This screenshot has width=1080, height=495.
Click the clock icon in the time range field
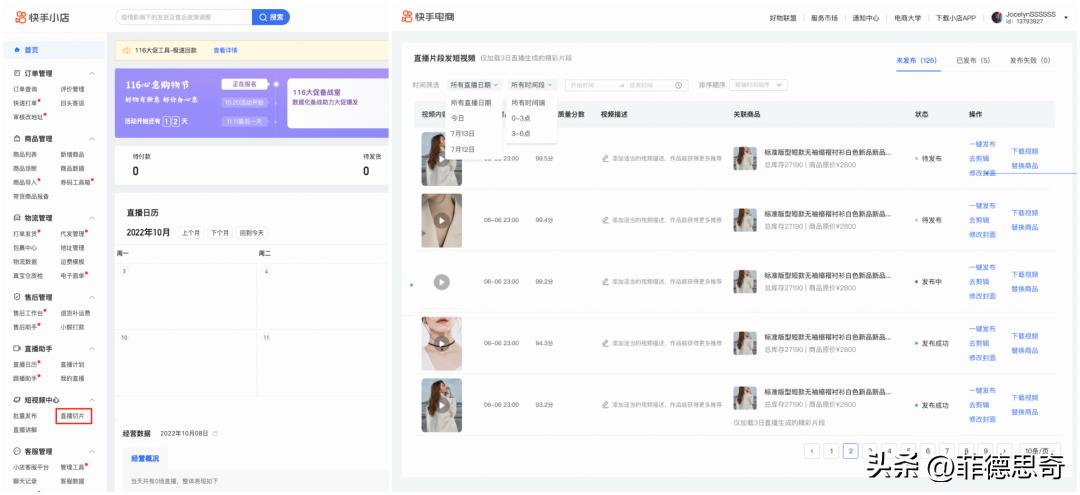[x=678, y=85]
